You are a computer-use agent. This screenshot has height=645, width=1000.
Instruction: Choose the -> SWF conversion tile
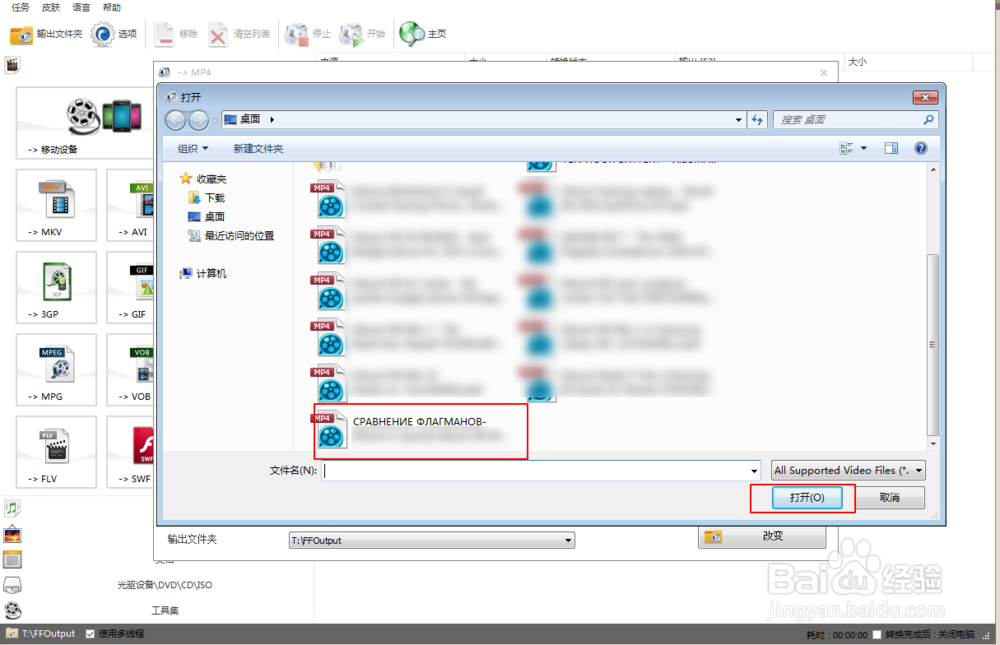(x=131, y=452)
